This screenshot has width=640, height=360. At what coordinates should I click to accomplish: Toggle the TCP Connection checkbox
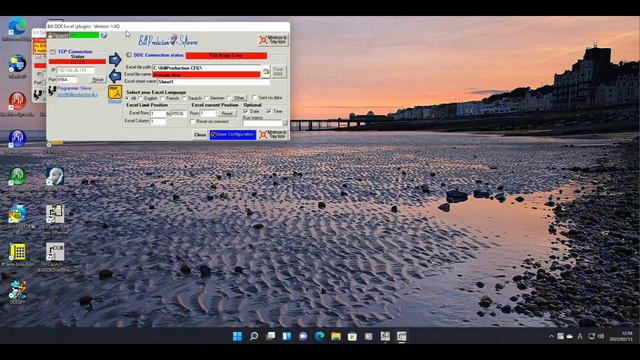[x=53, y=52]
